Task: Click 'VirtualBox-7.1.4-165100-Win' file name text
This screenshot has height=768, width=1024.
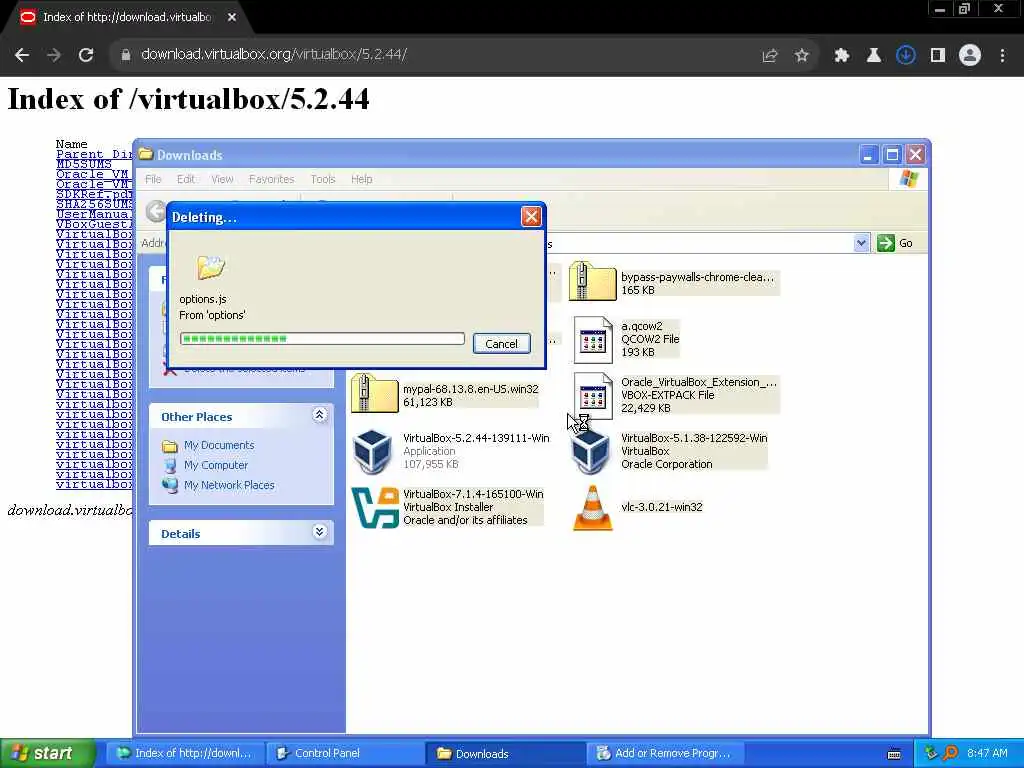Action: pyautogui.click(x=473, y=494)
